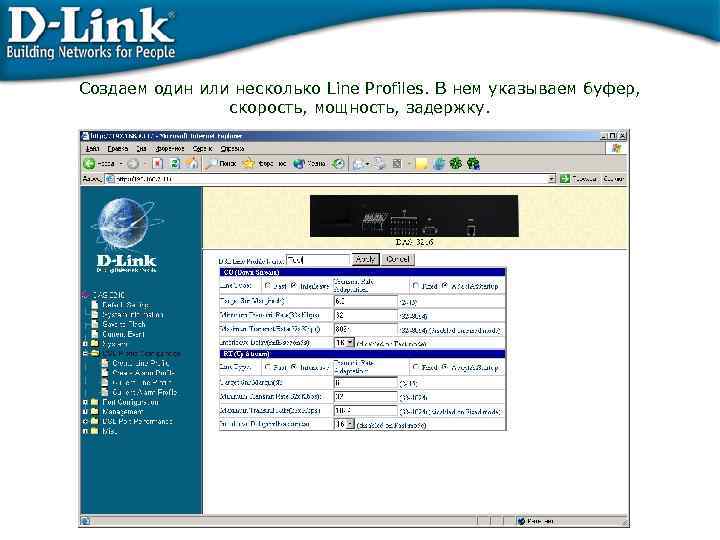Click the DAS-3216 device panel image

click(x=414, y=216)
